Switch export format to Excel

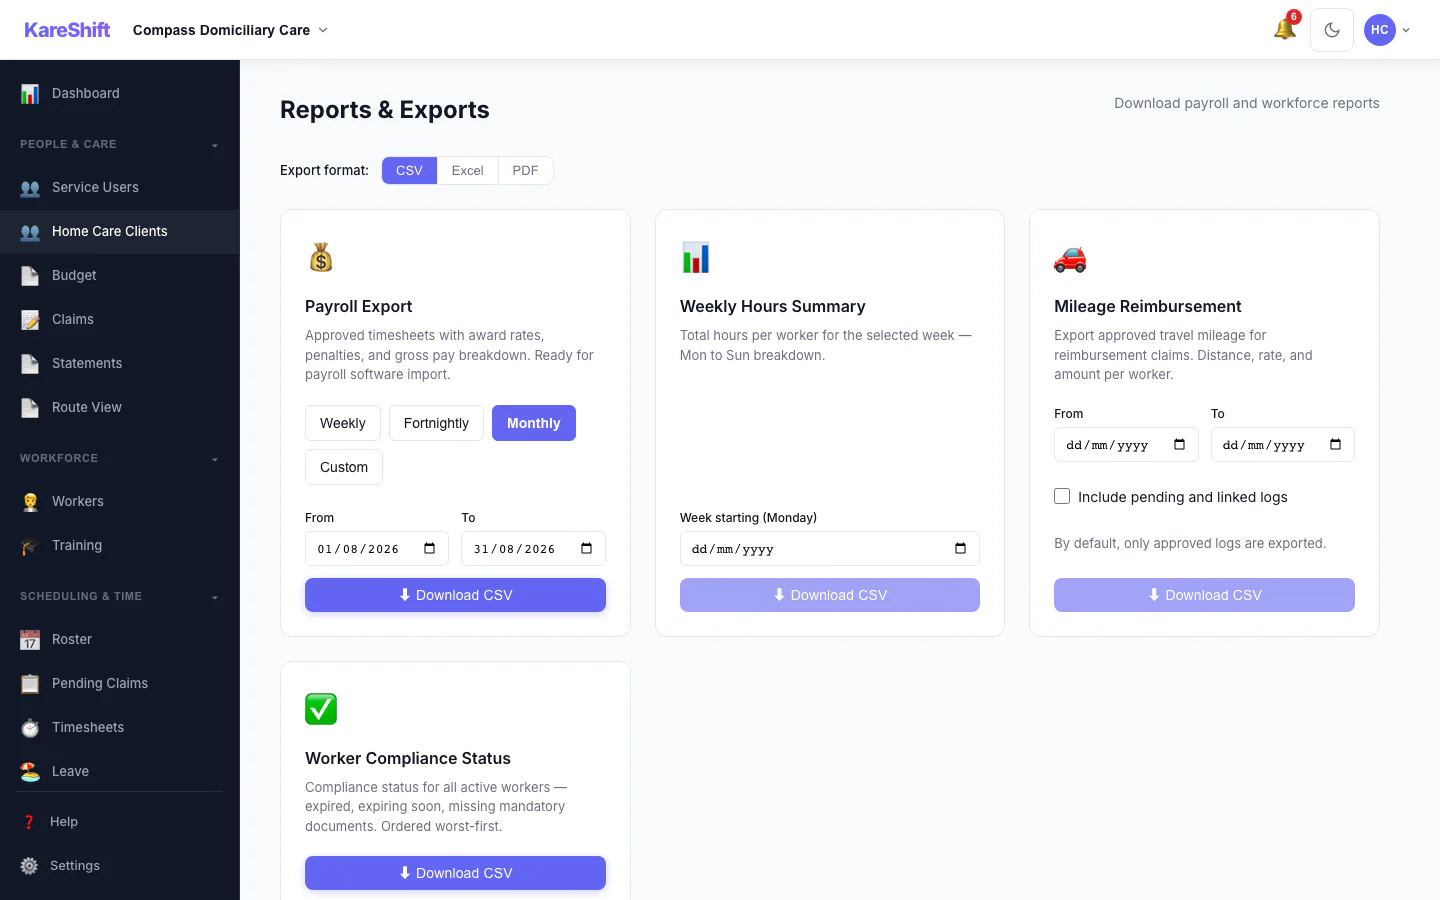[467, 171]
